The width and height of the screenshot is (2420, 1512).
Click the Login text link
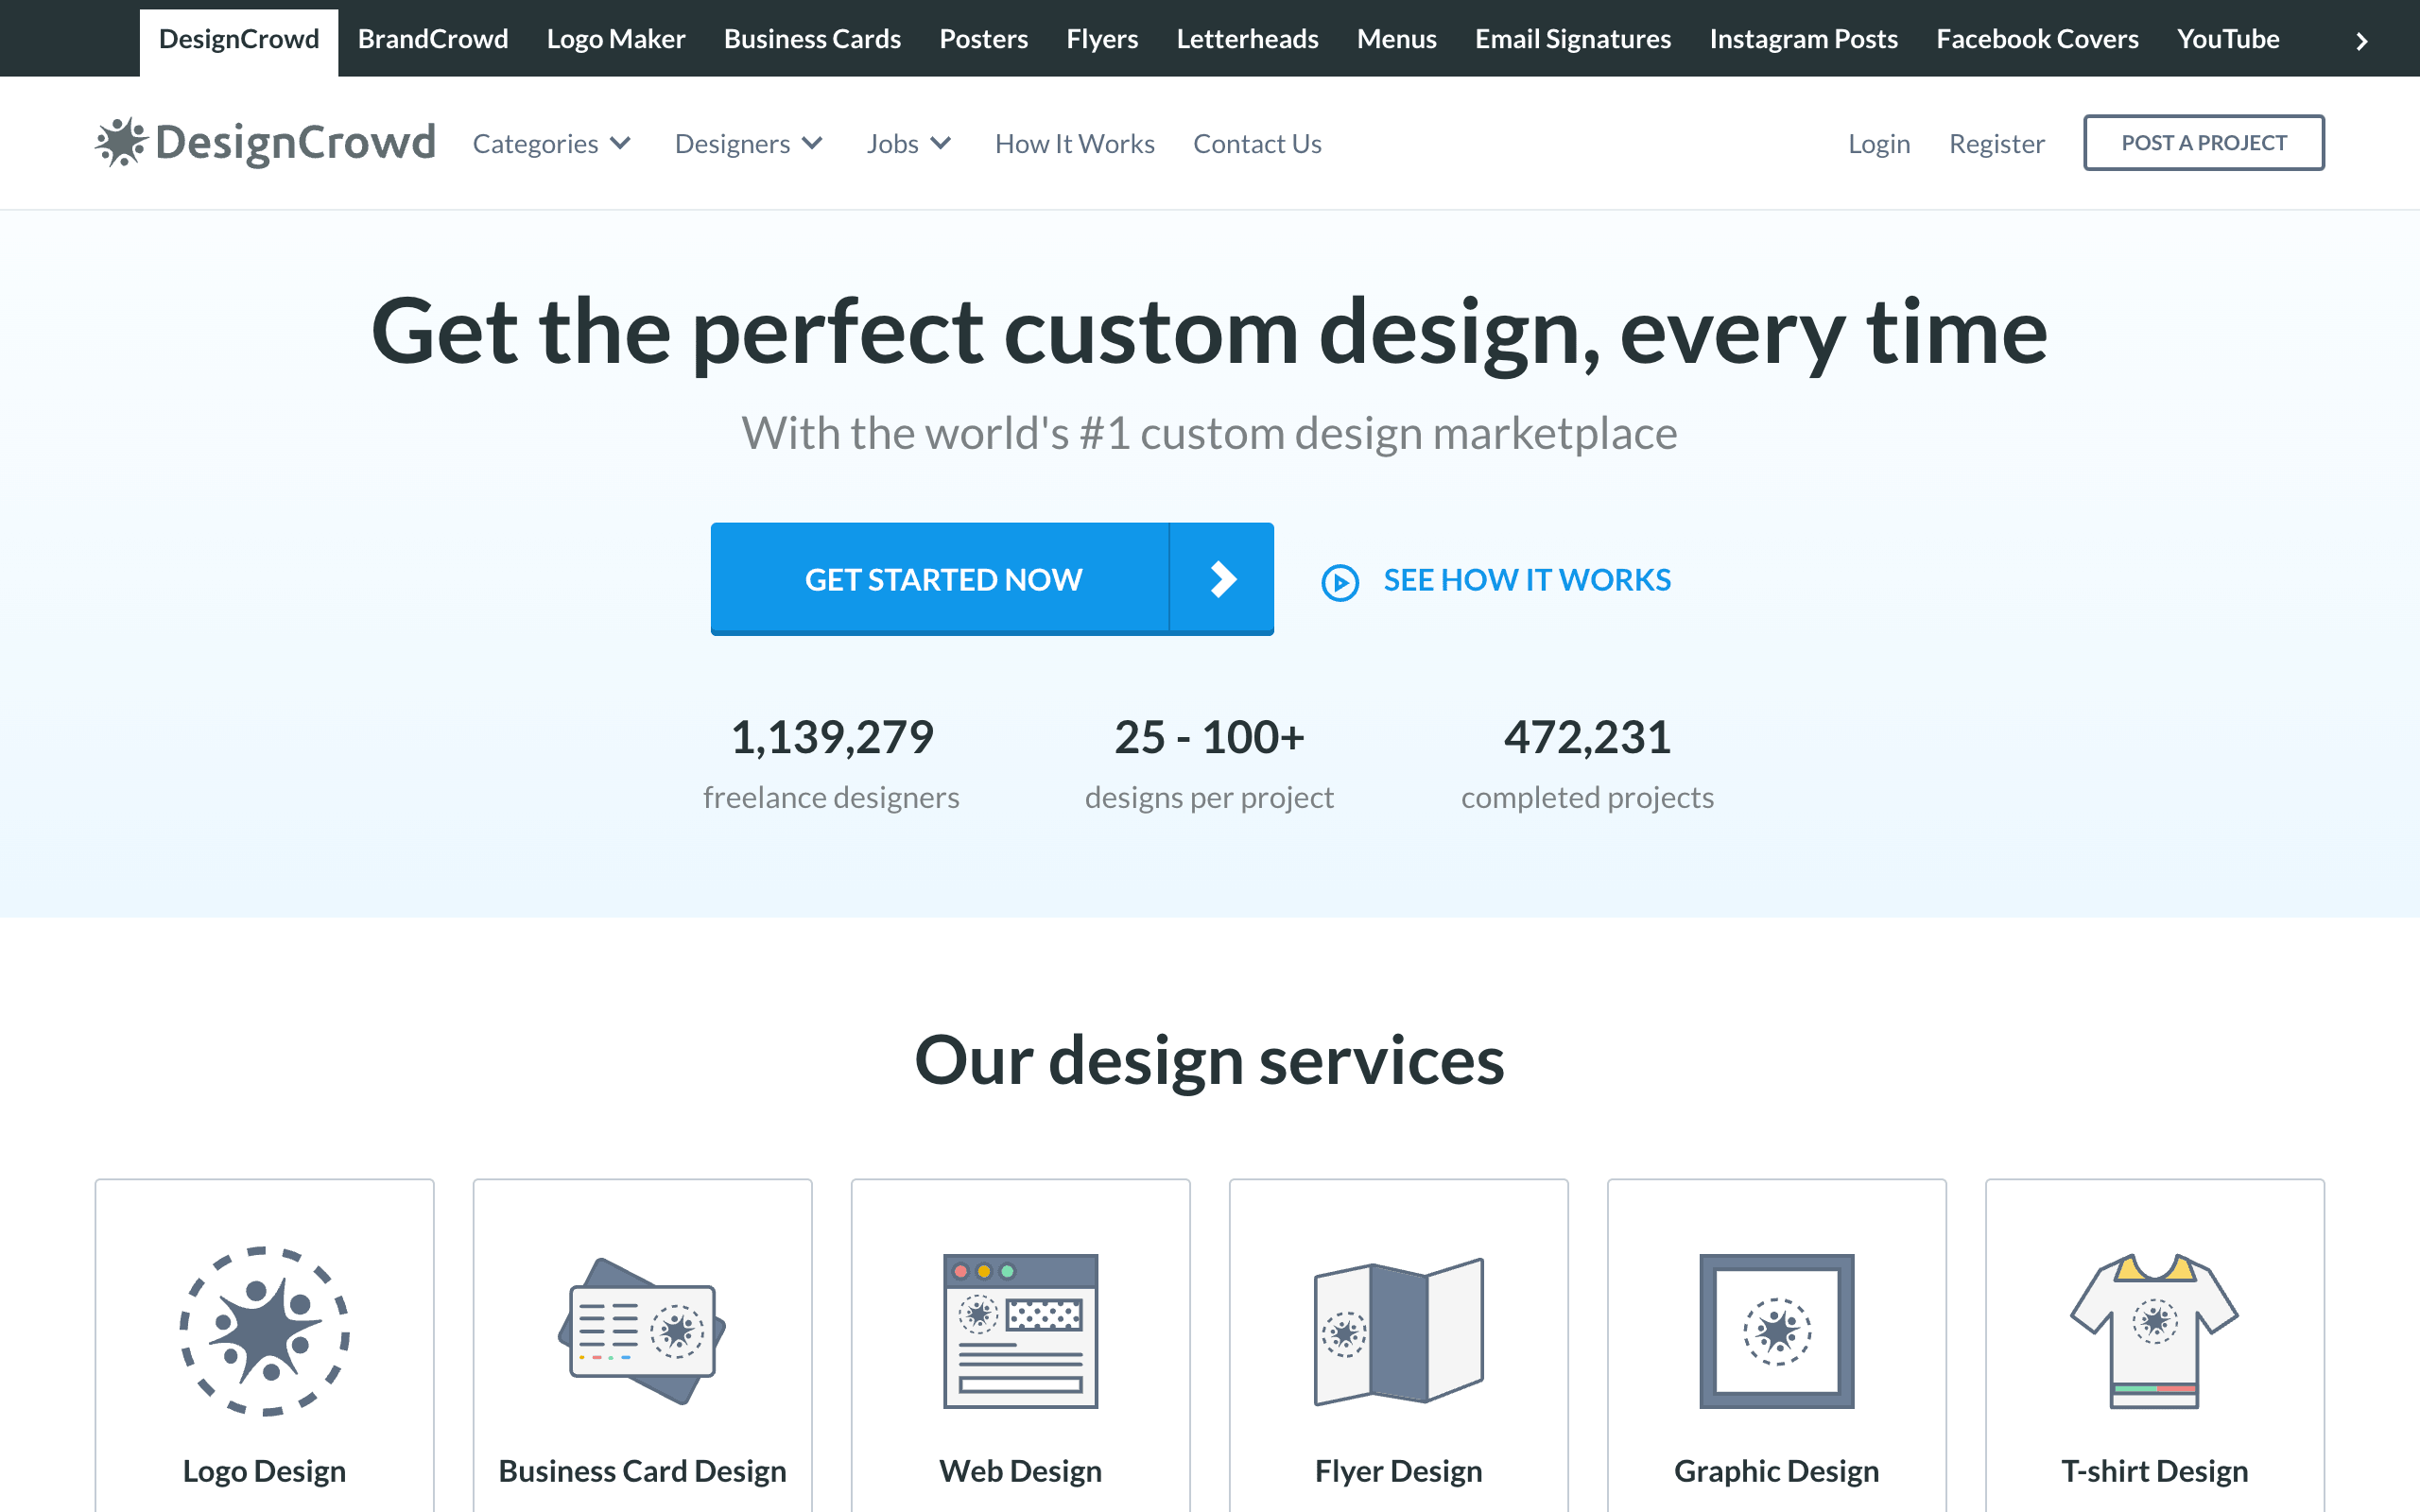click(x=1880, y=141)
